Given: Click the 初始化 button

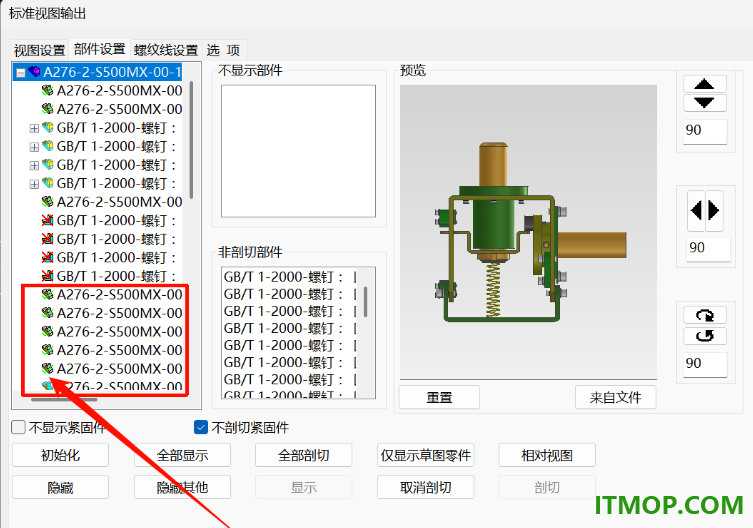Looking at the screenshot, I should (x=61, y=455).
